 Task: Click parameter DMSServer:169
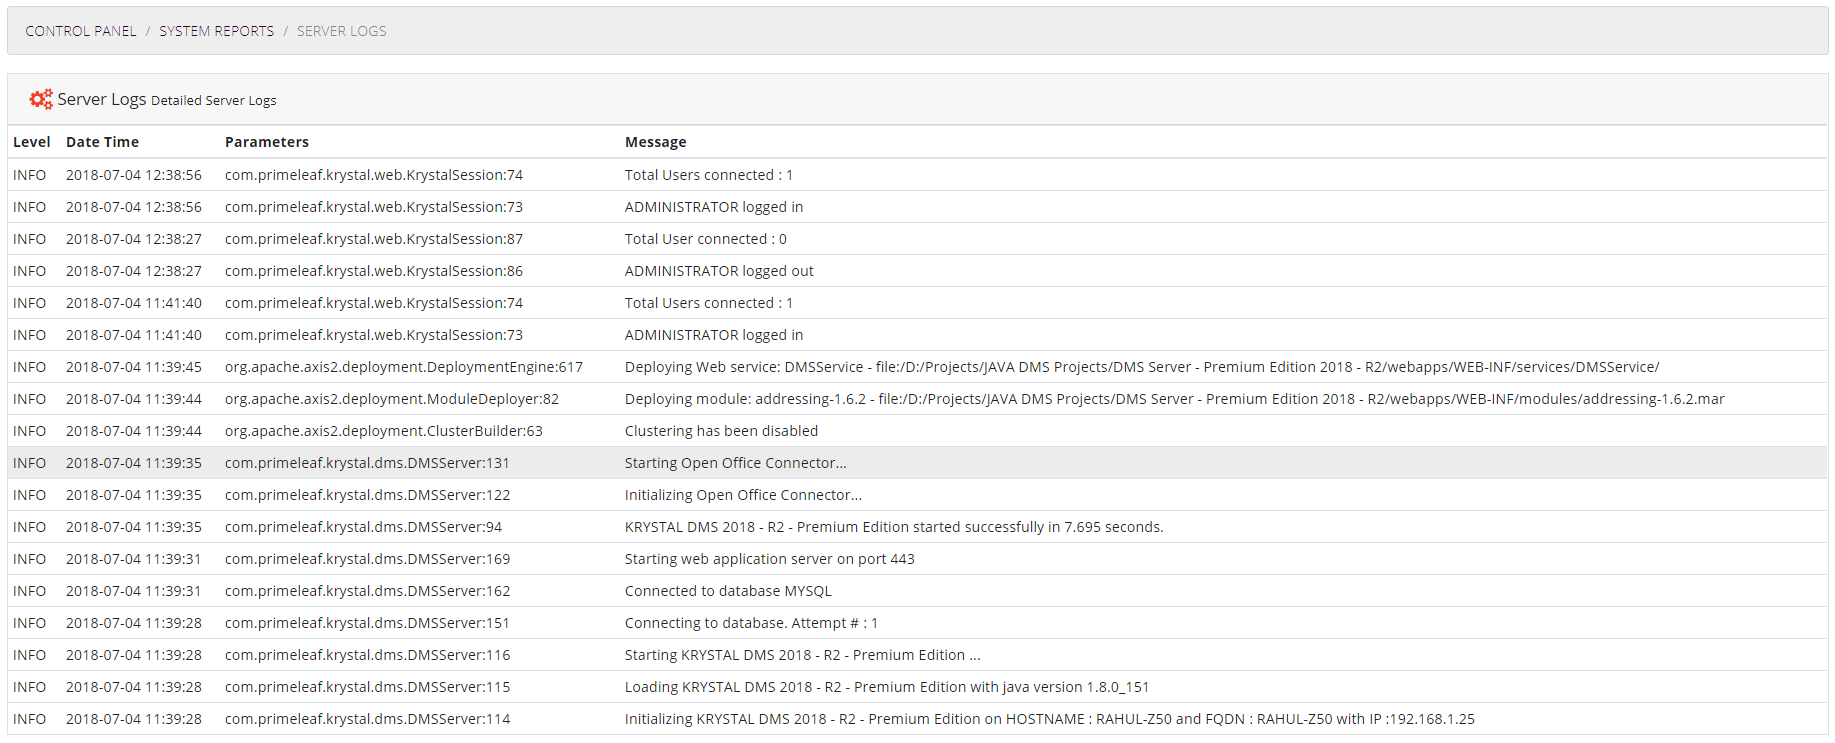pos(367,559)
